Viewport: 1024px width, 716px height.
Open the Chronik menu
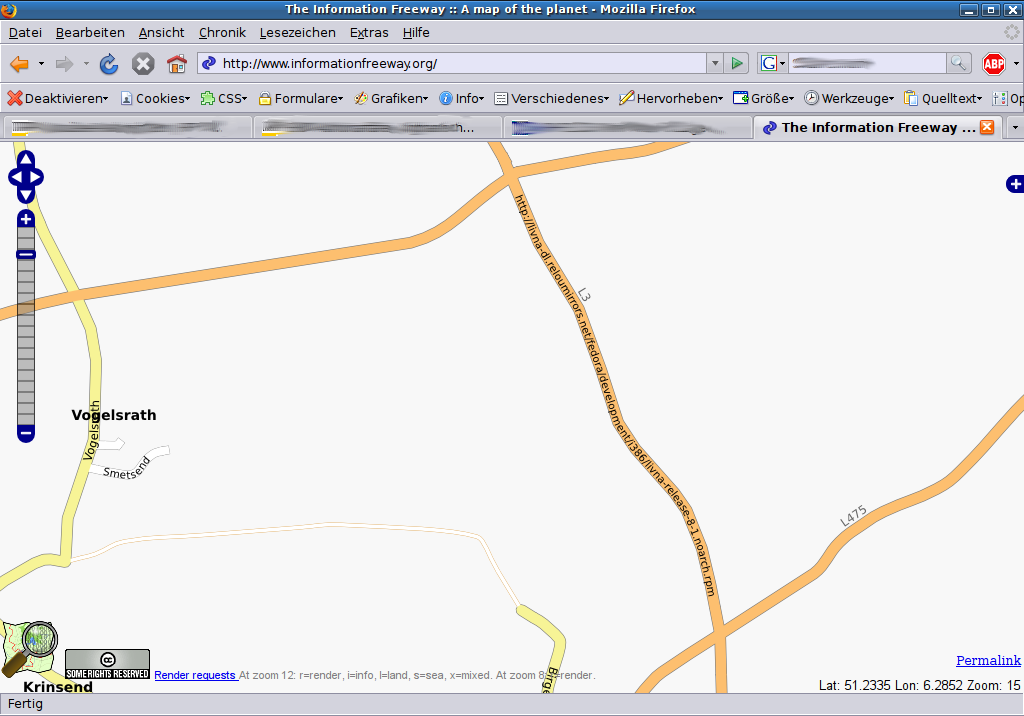[222, 33]
